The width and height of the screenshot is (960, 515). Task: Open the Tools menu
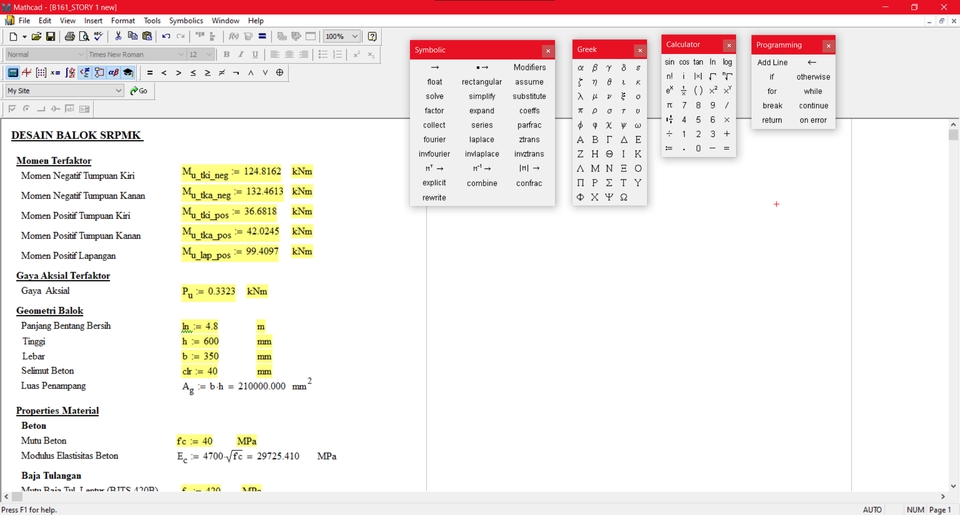152,20
